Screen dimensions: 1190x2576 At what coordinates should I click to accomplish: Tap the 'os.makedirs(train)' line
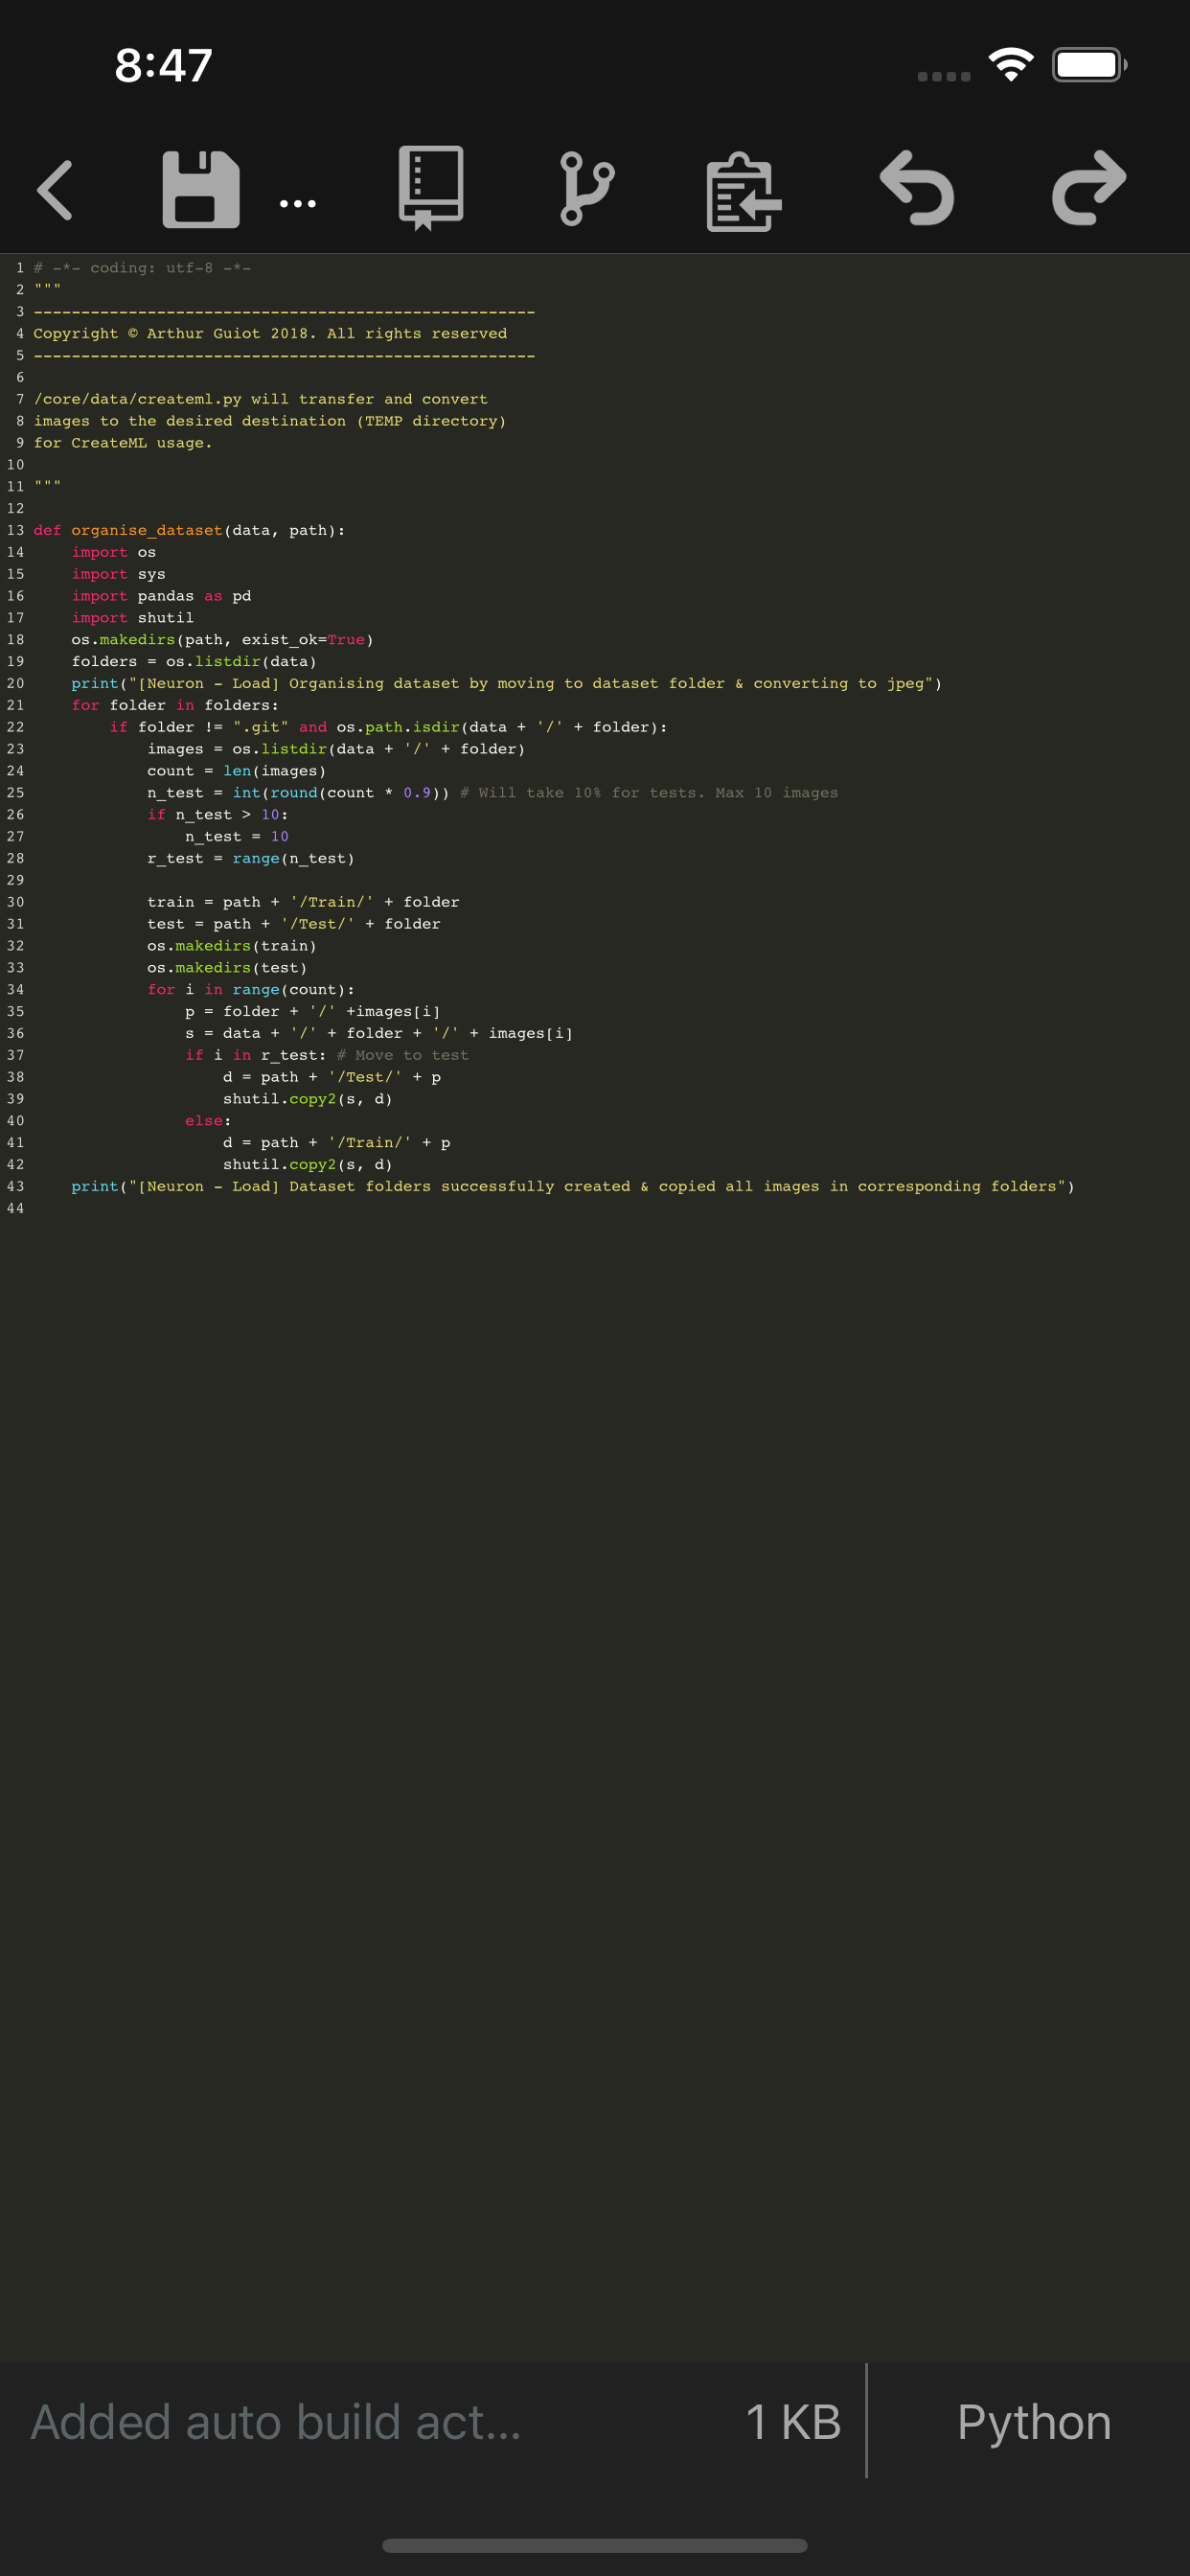click(232, 946)
